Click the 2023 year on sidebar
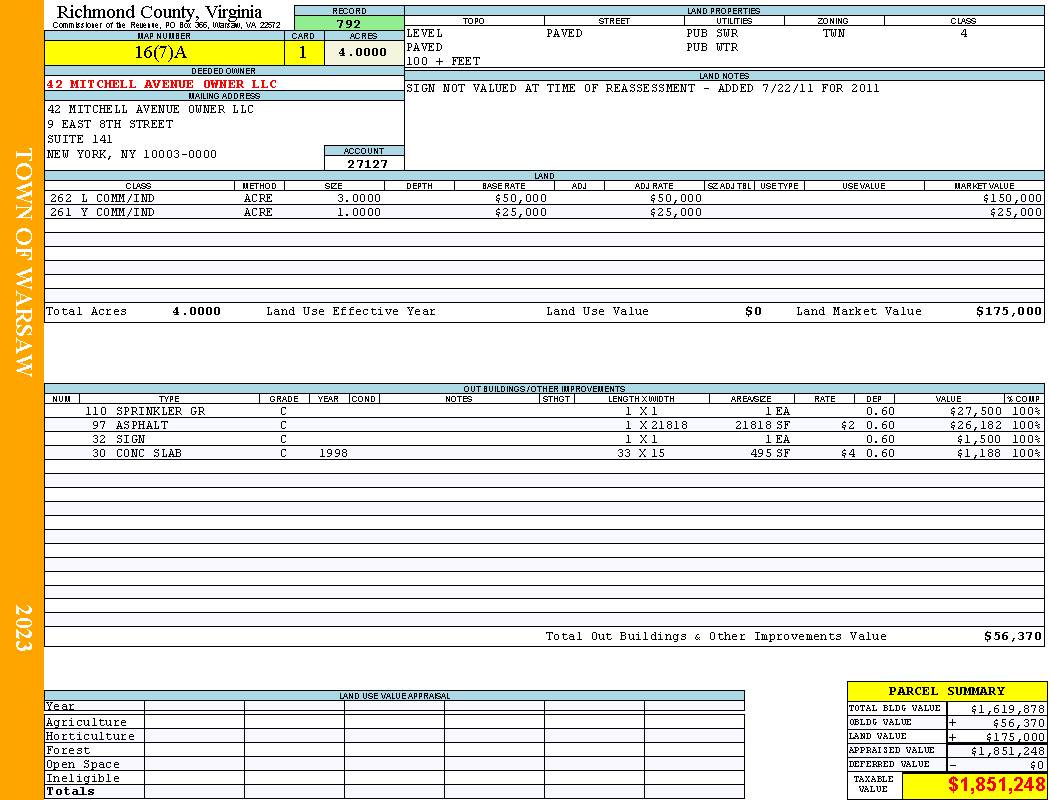Image resolution: width=1050 pixels, height=800 pixels. [x=23, y=628]
